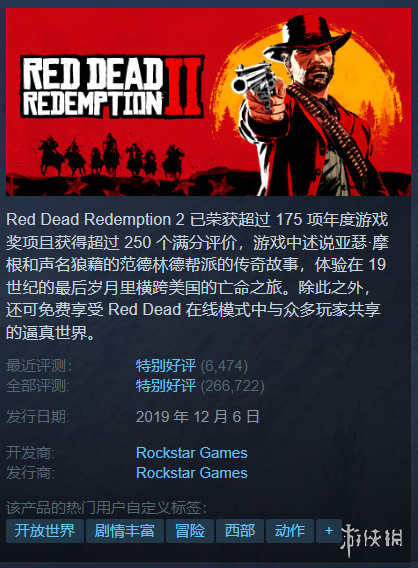Click the 游侠网 watermark logo

[372, 539]
